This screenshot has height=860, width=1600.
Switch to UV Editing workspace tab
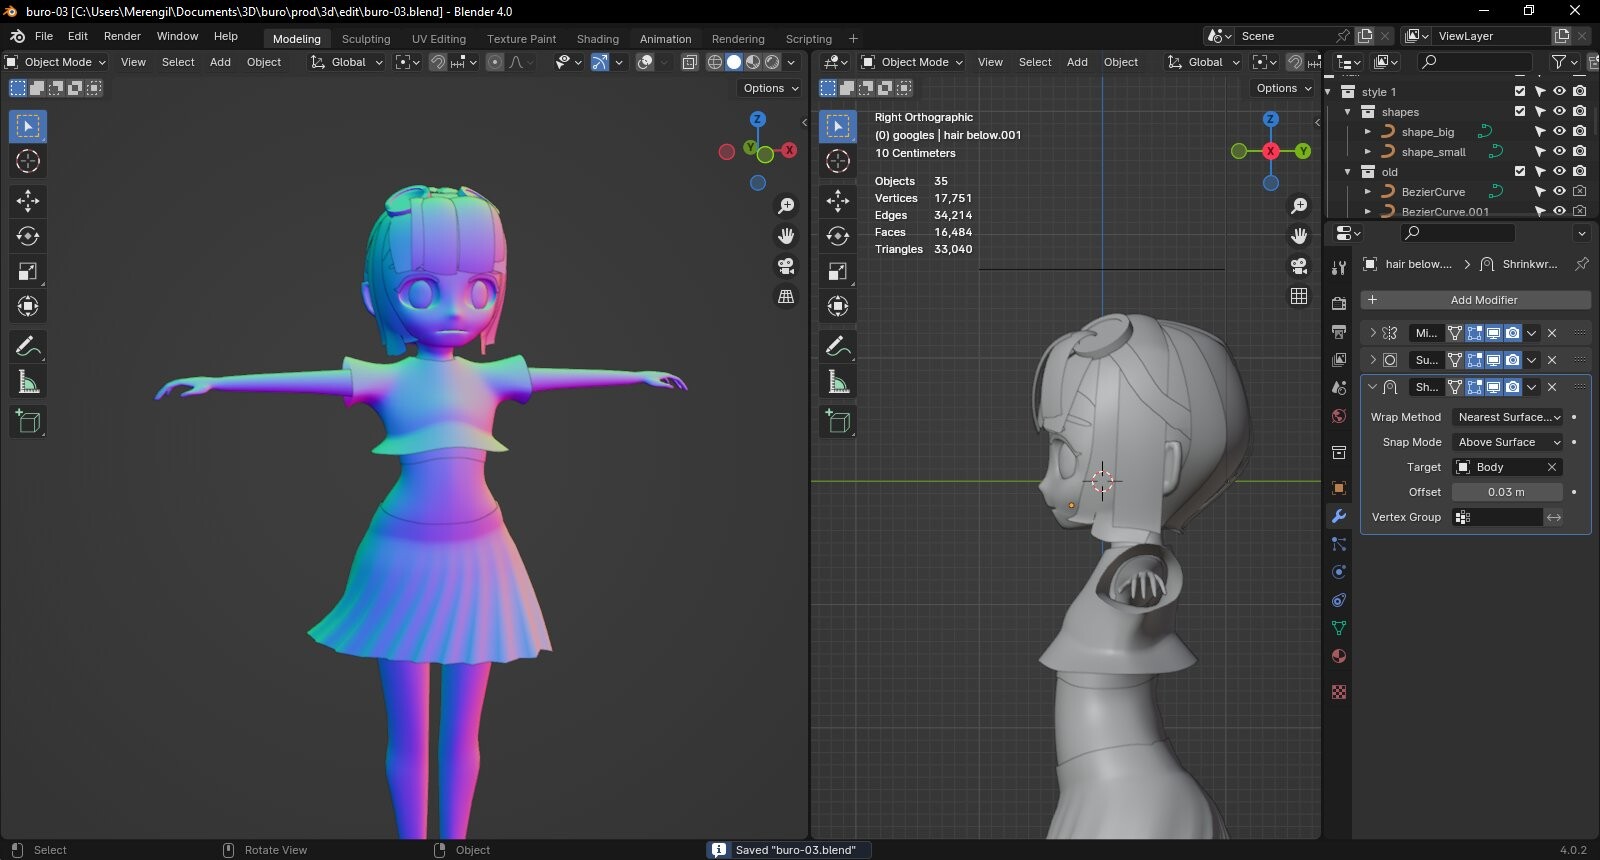click(439, 39)
